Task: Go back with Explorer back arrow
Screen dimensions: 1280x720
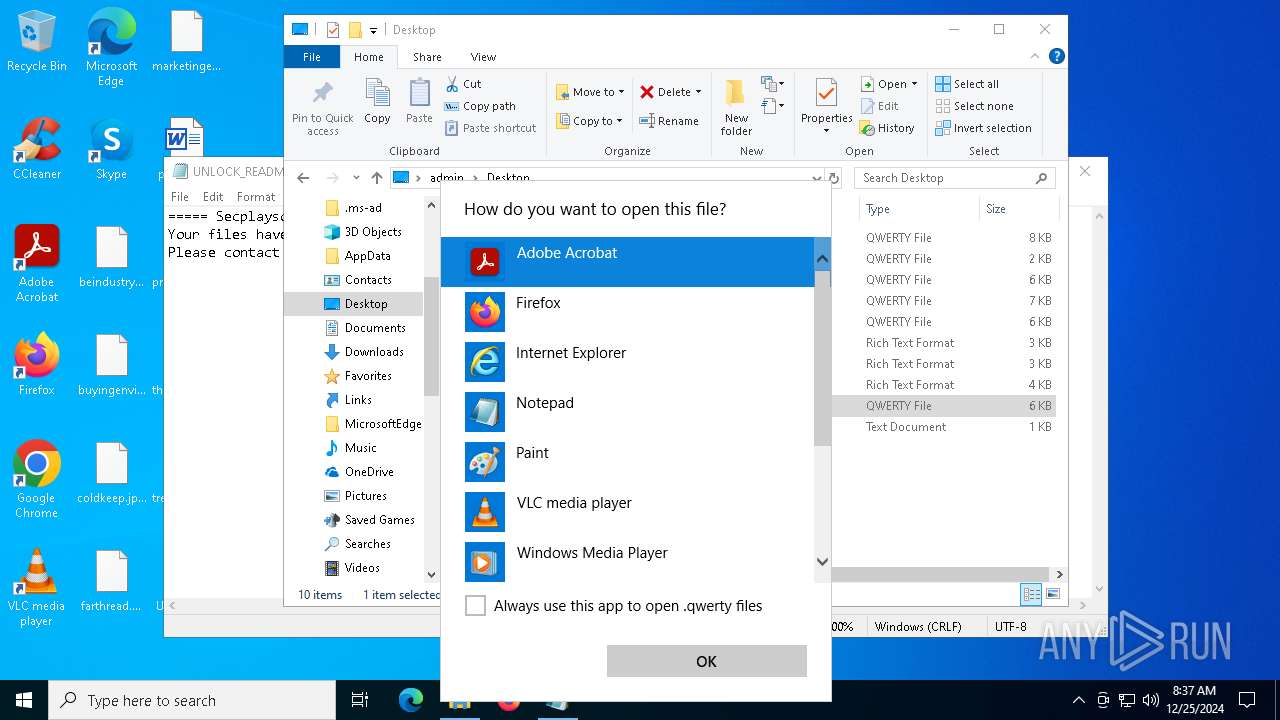Action: 303,178
